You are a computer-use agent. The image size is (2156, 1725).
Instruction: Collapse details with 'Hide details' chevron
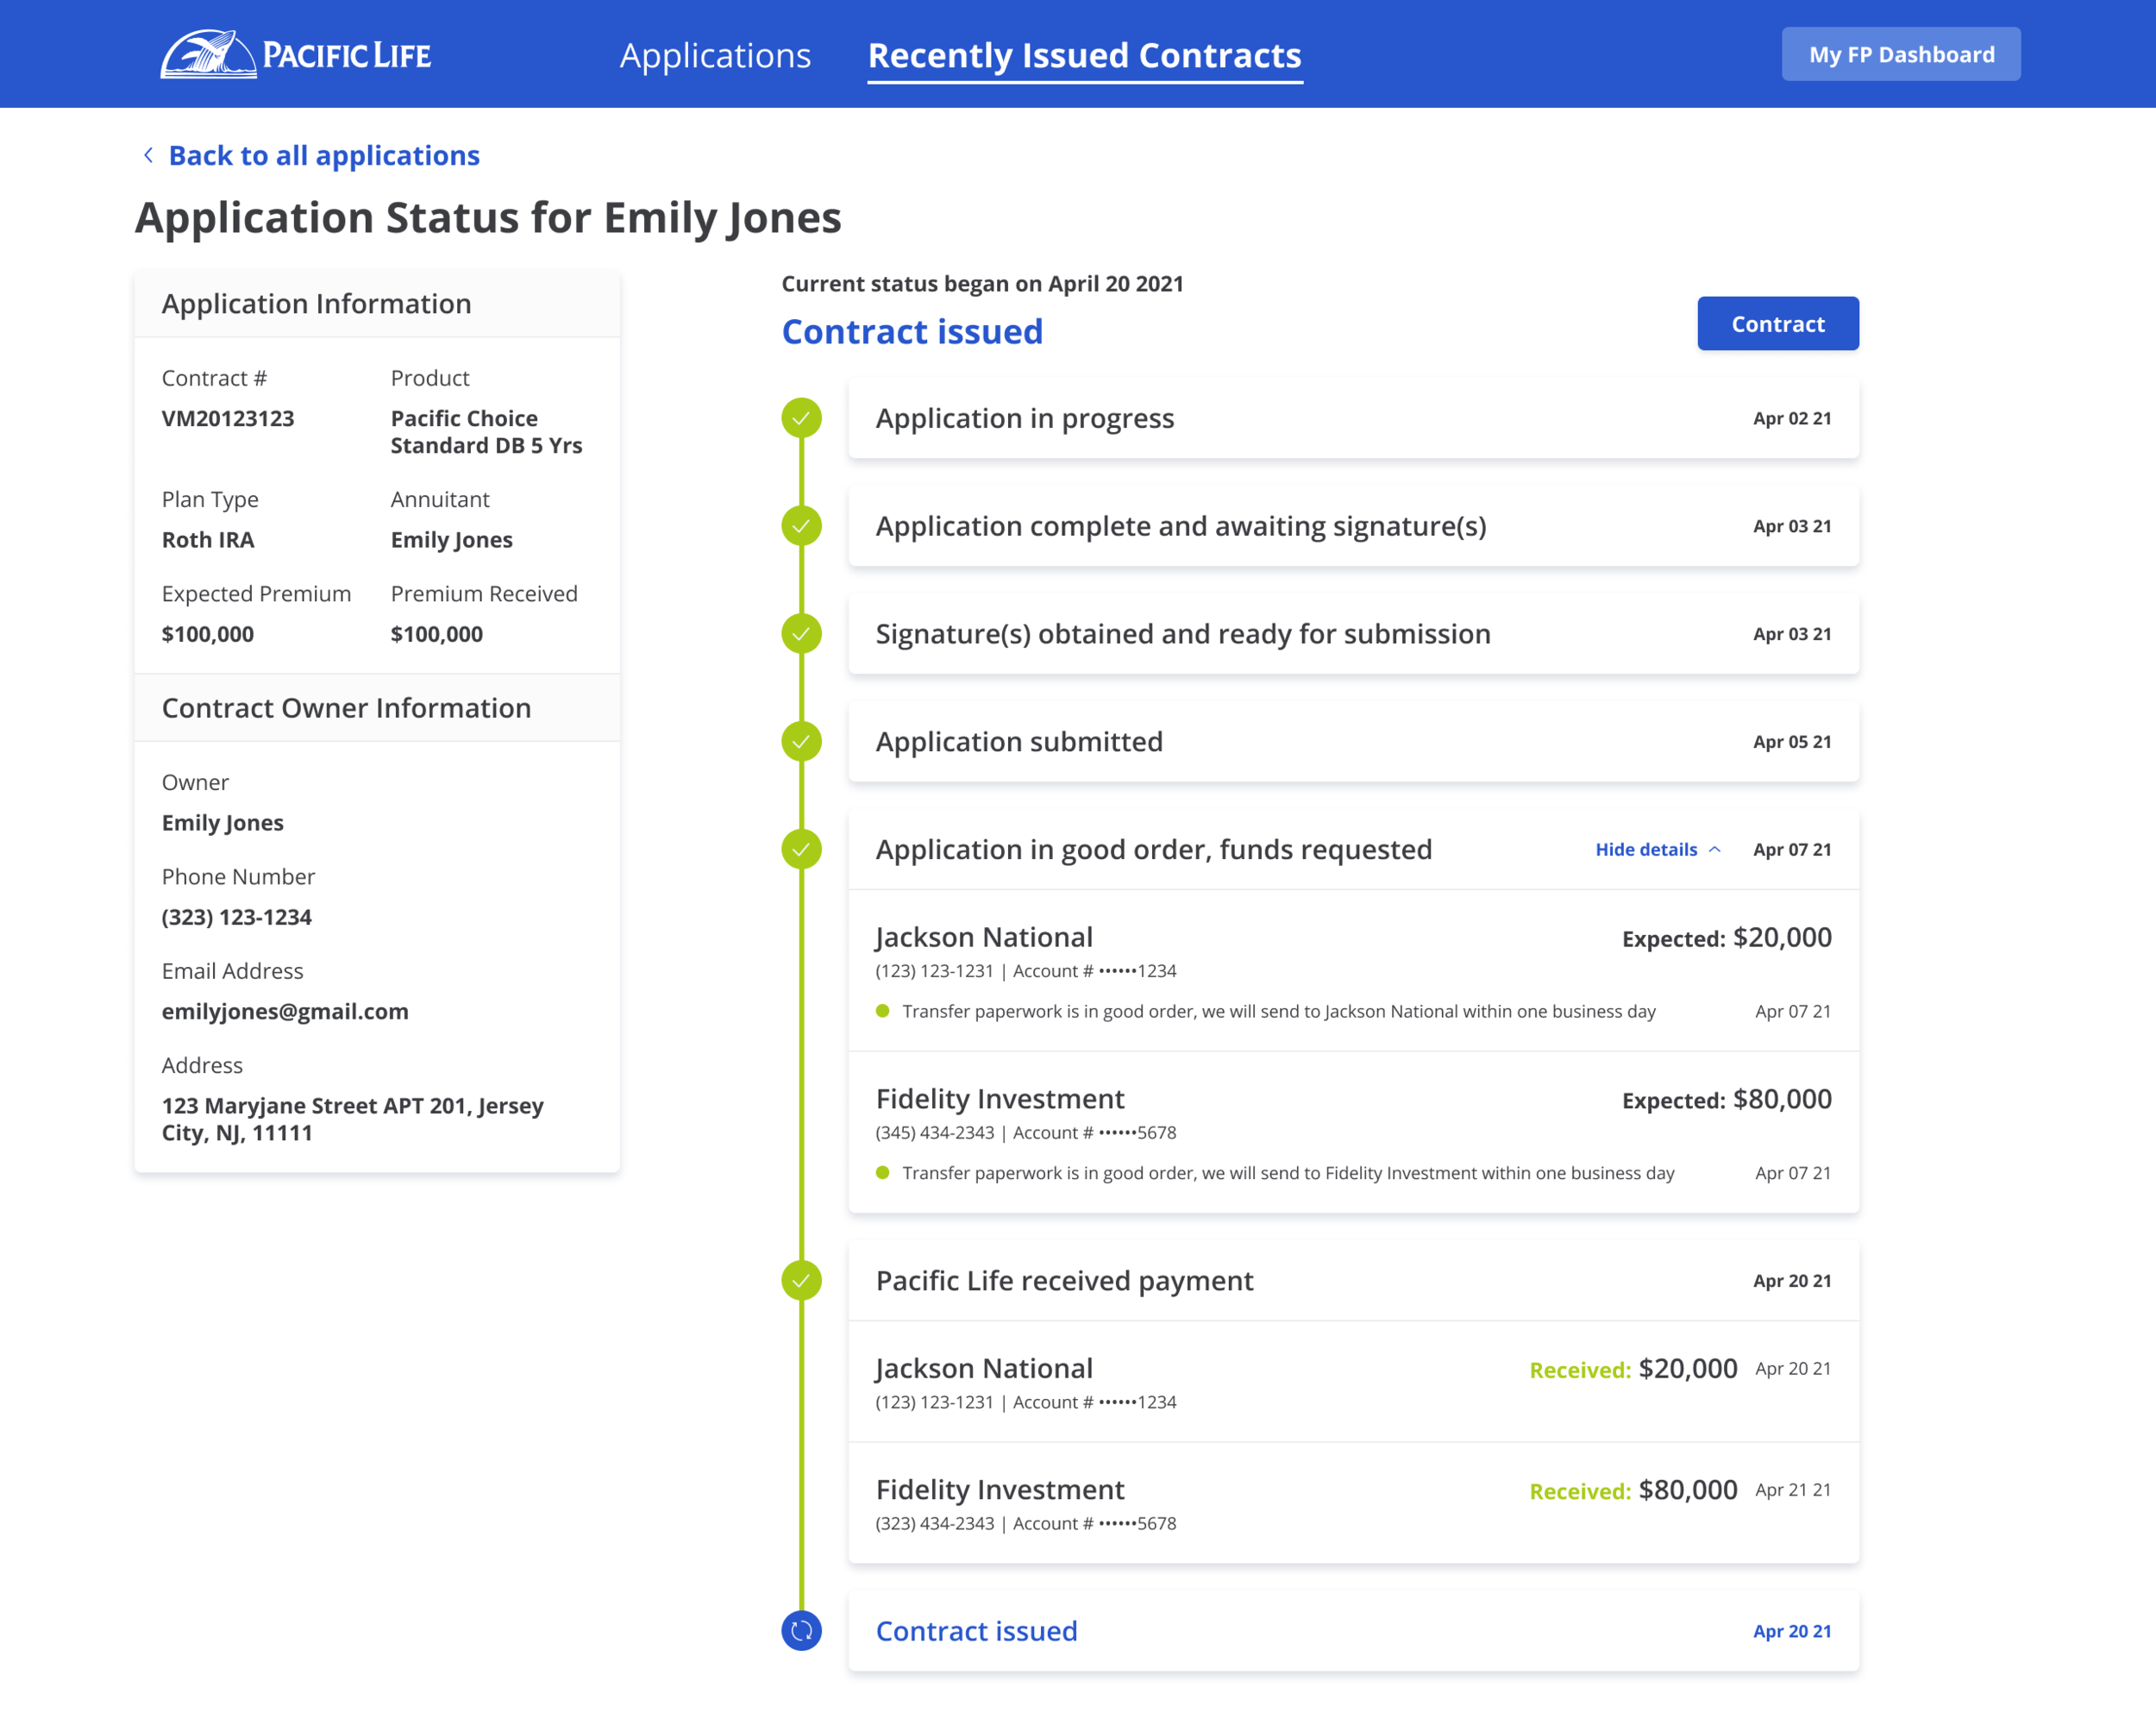[1714, 849]
